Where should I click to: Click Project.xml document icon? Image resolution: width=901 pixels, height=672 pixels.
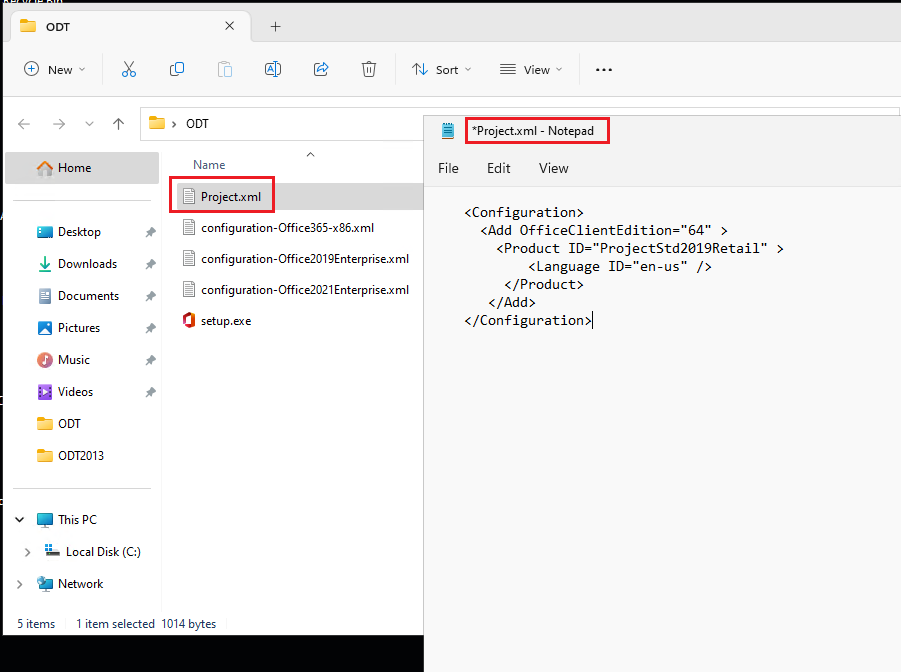[x=188, y=197]
